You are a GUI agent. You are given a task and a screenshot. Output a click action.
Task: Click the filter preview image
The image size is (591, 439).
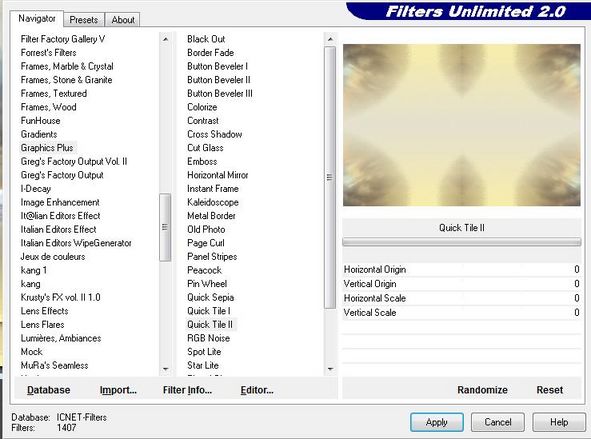(461, 125)
